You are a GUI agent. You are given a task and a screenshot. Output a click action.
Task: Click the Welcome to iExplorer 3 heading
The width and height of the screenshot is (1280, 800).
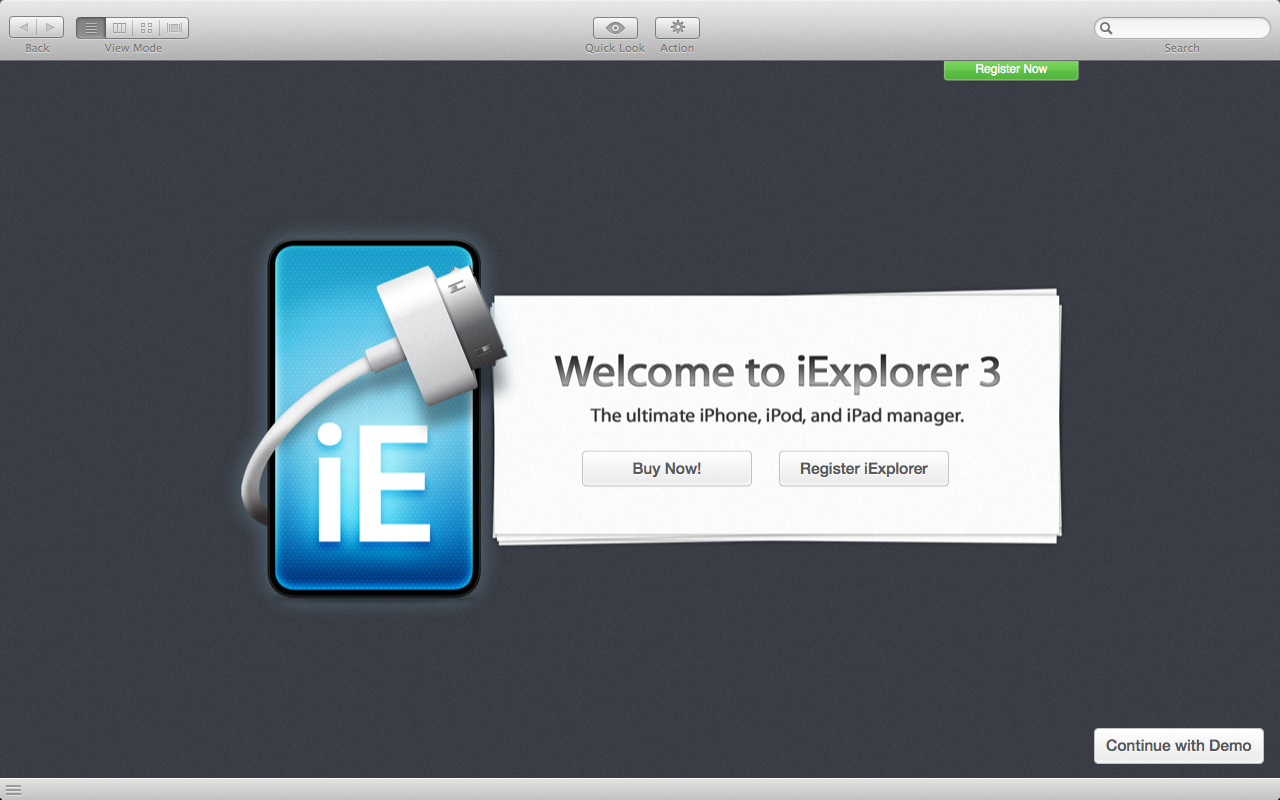(777, 371)
